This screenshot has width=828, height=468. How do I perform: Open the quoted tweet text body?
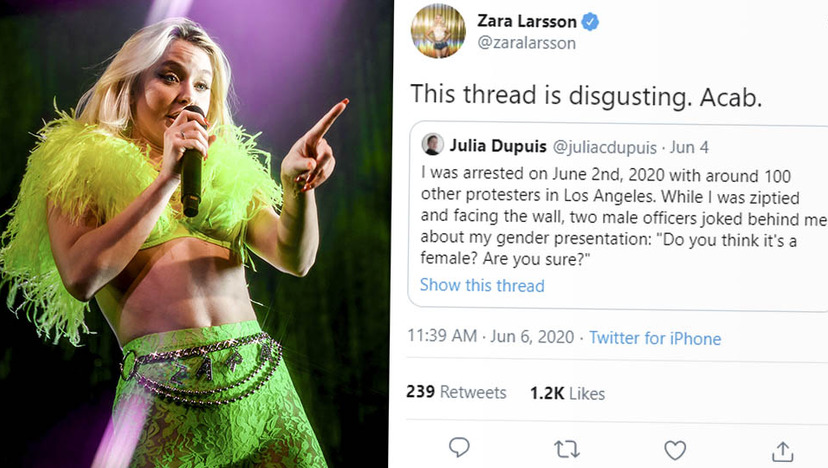pyautogui.click(x=623, y=217)
